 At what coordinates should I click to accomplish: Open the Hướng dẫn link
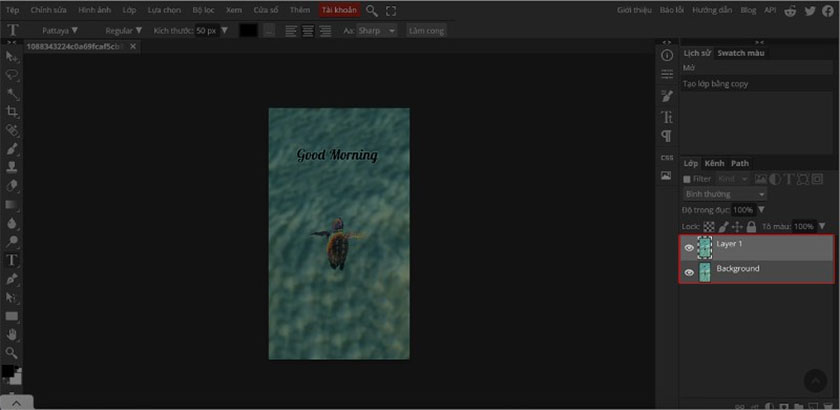(x=711, y=10)
